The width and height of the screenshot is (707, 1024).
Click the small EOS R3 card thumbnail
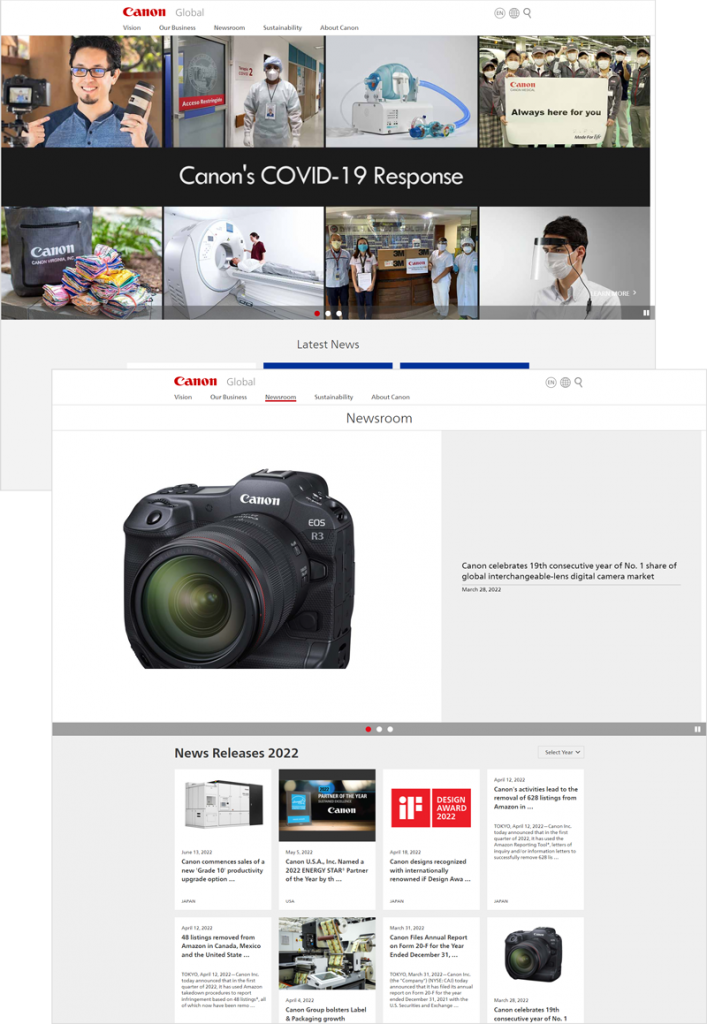pyautogui.click(x=533, y=955)
